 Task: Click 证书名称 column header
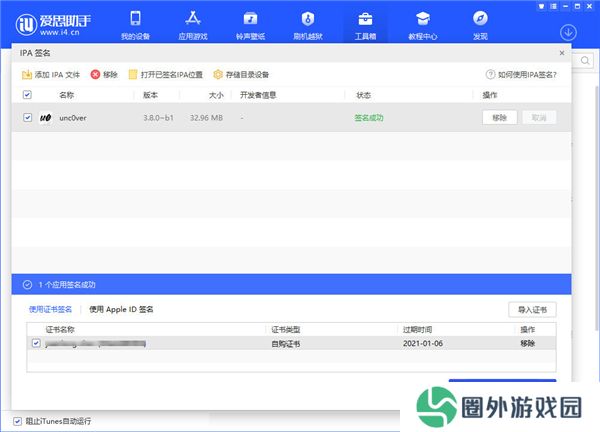click(x=60, y=329)
